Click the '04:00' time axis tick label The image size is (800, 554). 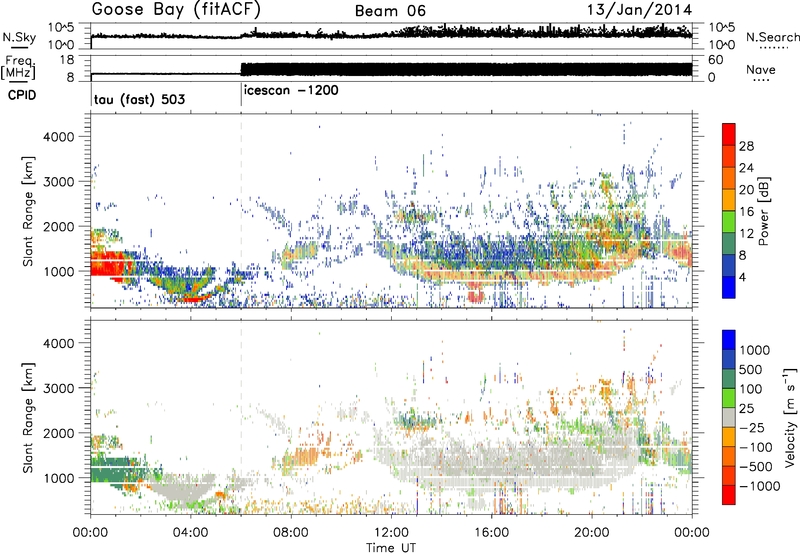pos(190,533)
